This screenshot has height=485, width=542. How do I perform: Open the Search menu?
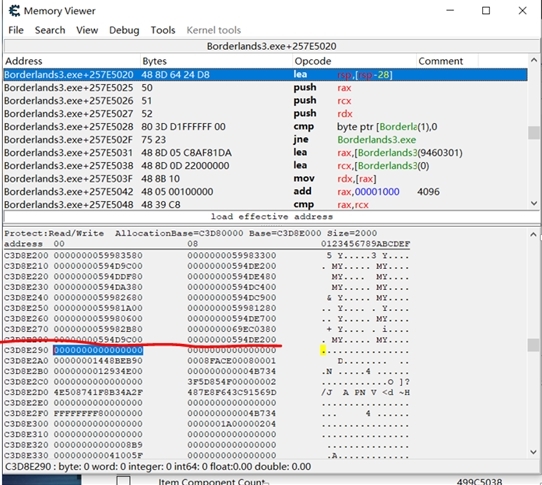click(50, 30)
